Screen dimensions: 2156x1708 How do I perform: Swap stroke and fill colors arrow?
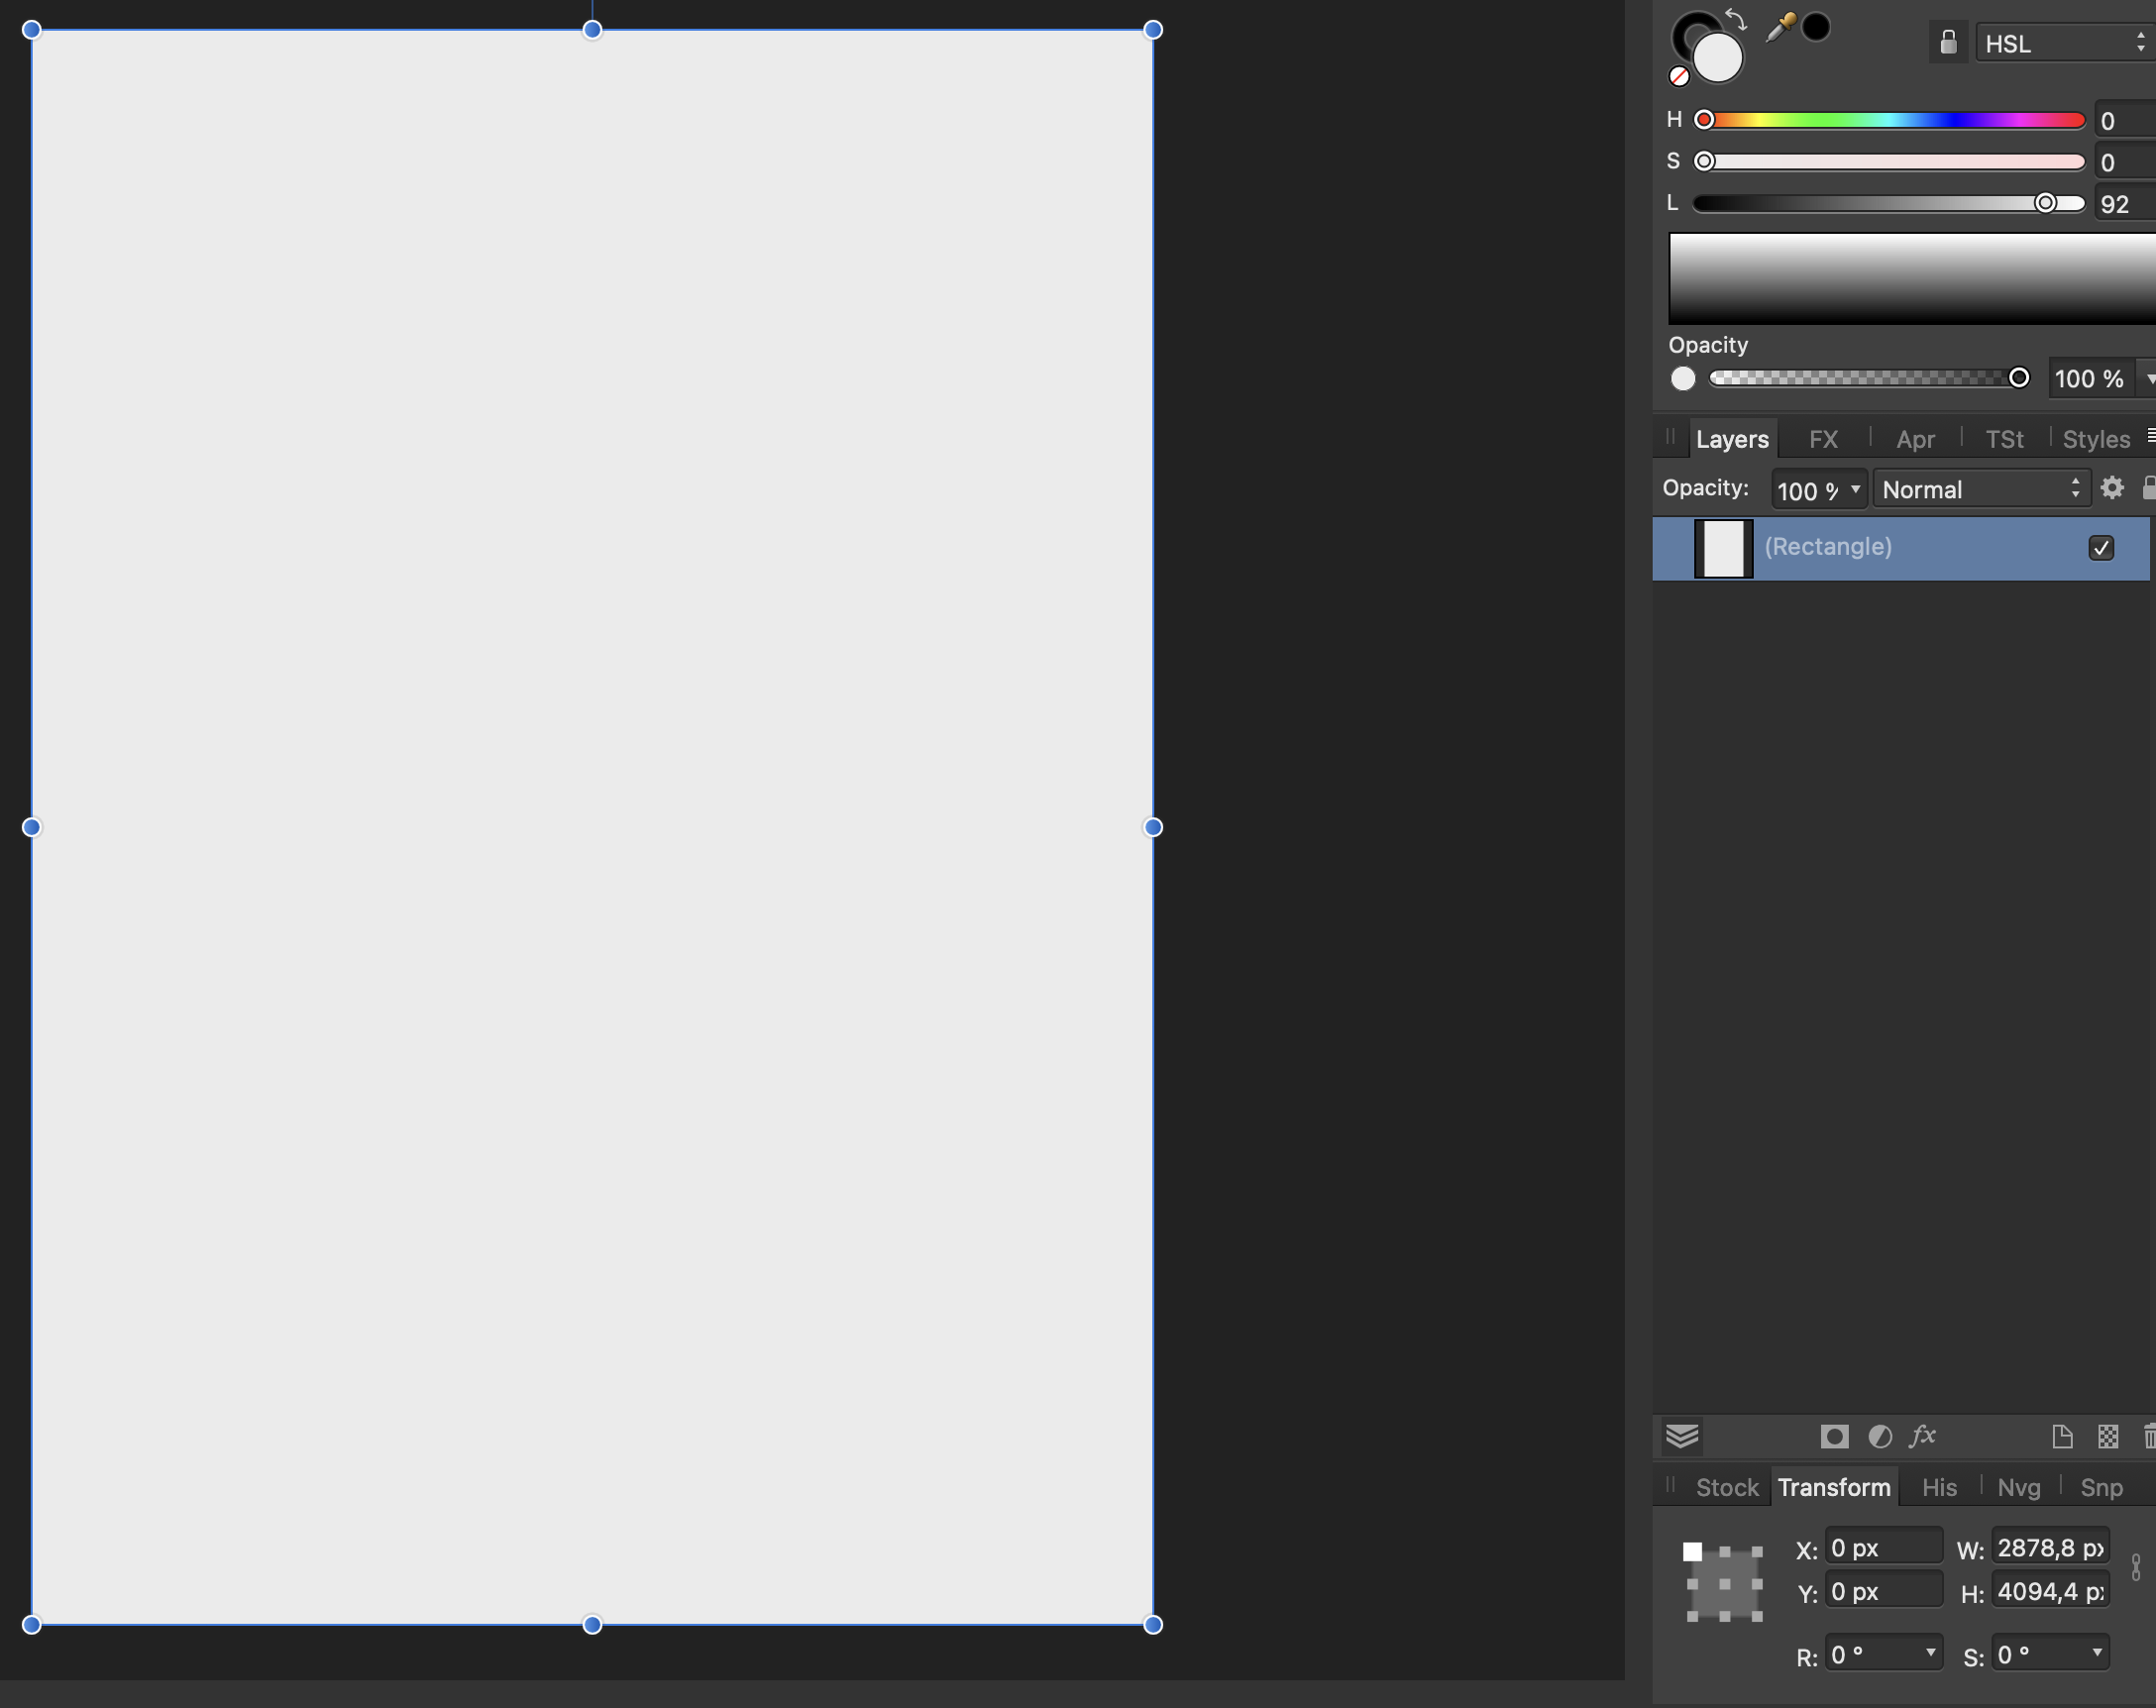click(1737, 18)
